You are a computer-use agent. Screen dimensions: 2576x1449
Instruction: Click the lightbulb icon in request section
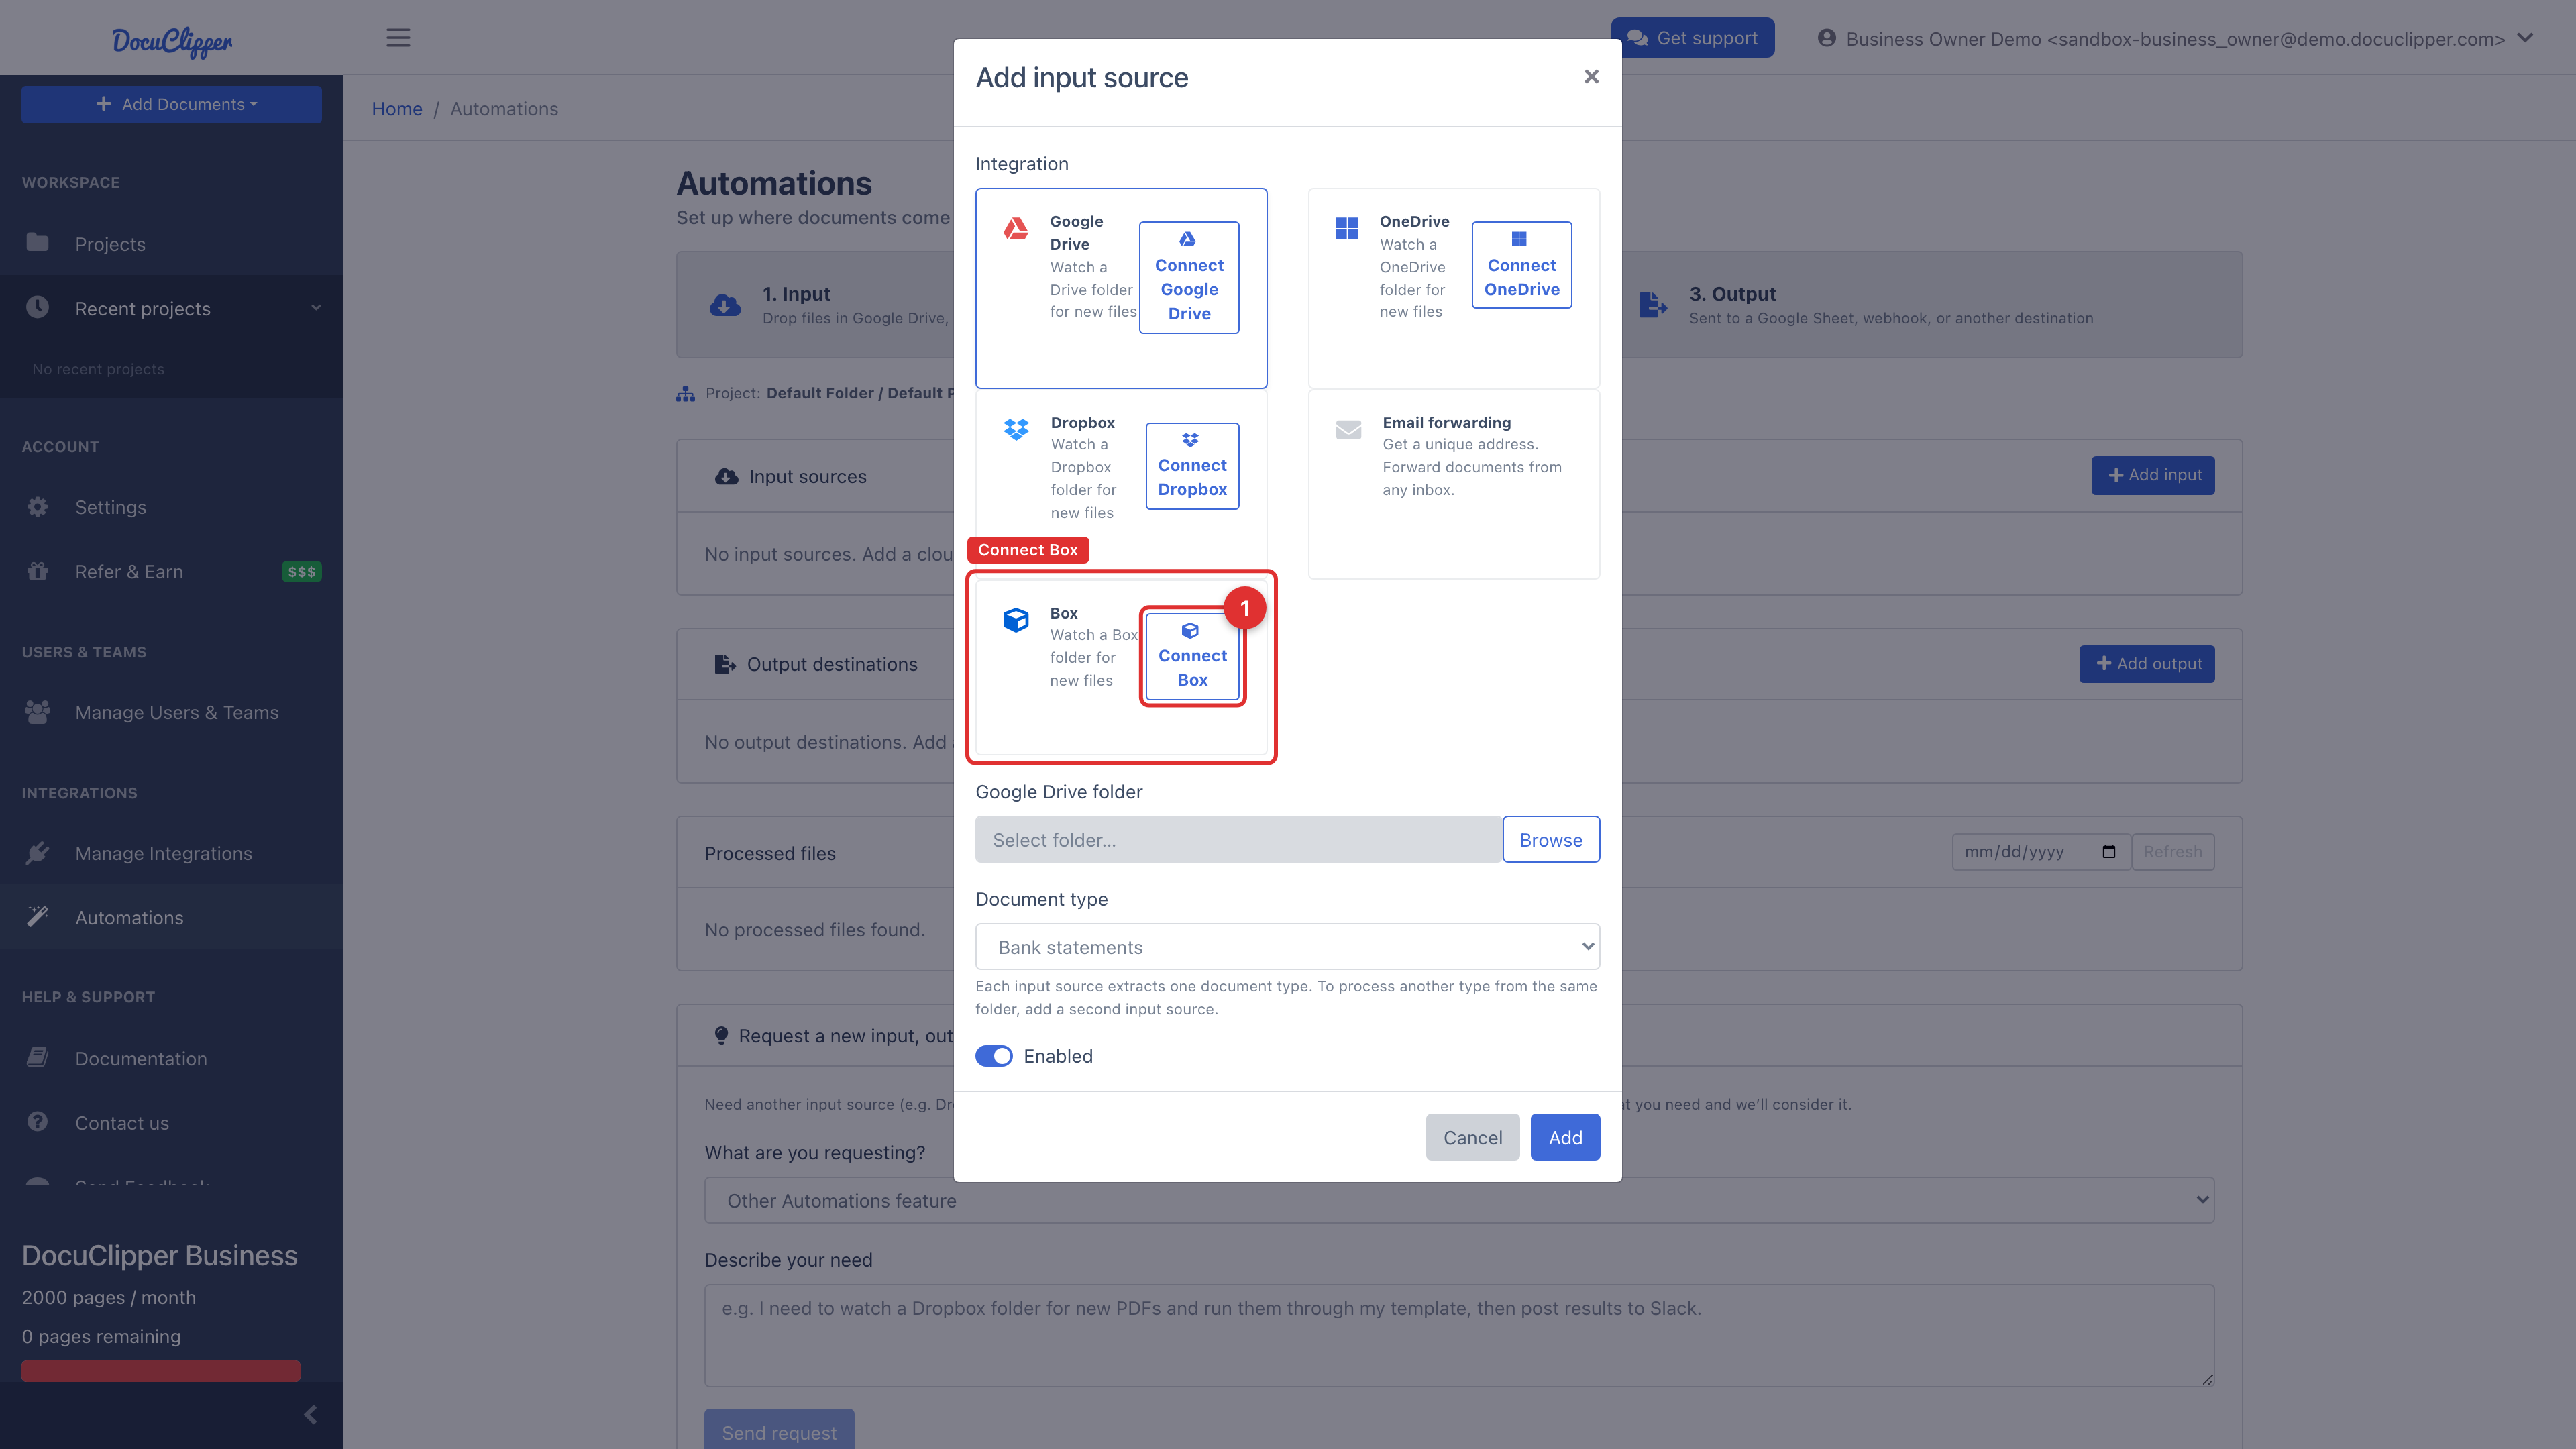pos(721,1036)
